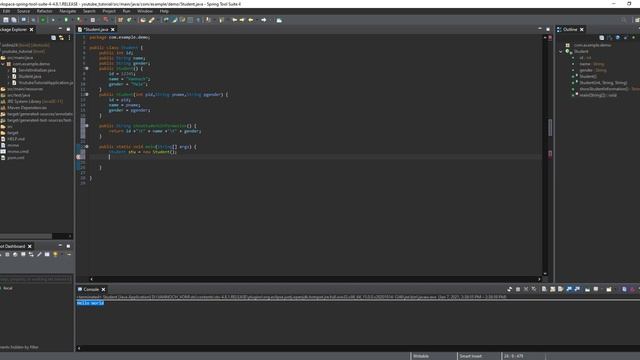Open the Refactor menu
The width and height of the screenshot is (640, 360).
(x=44, y=11)
